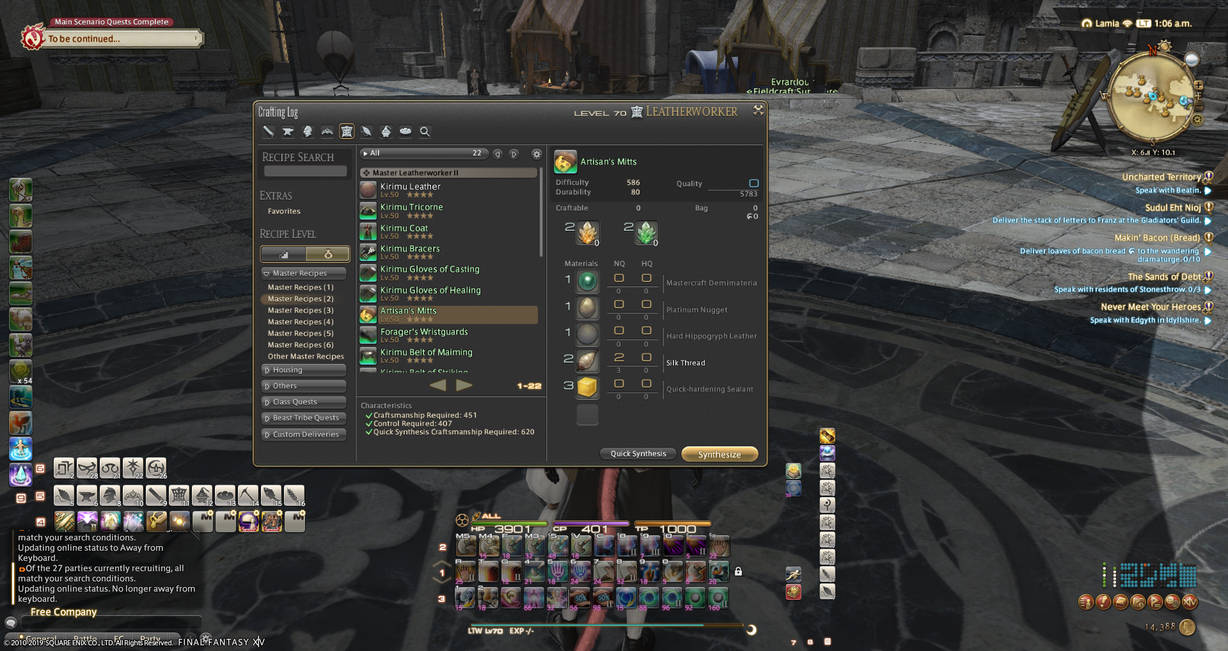1228x651 pixels.
Task: Select the Armorer helmet class icon
Action: point(308,131)
